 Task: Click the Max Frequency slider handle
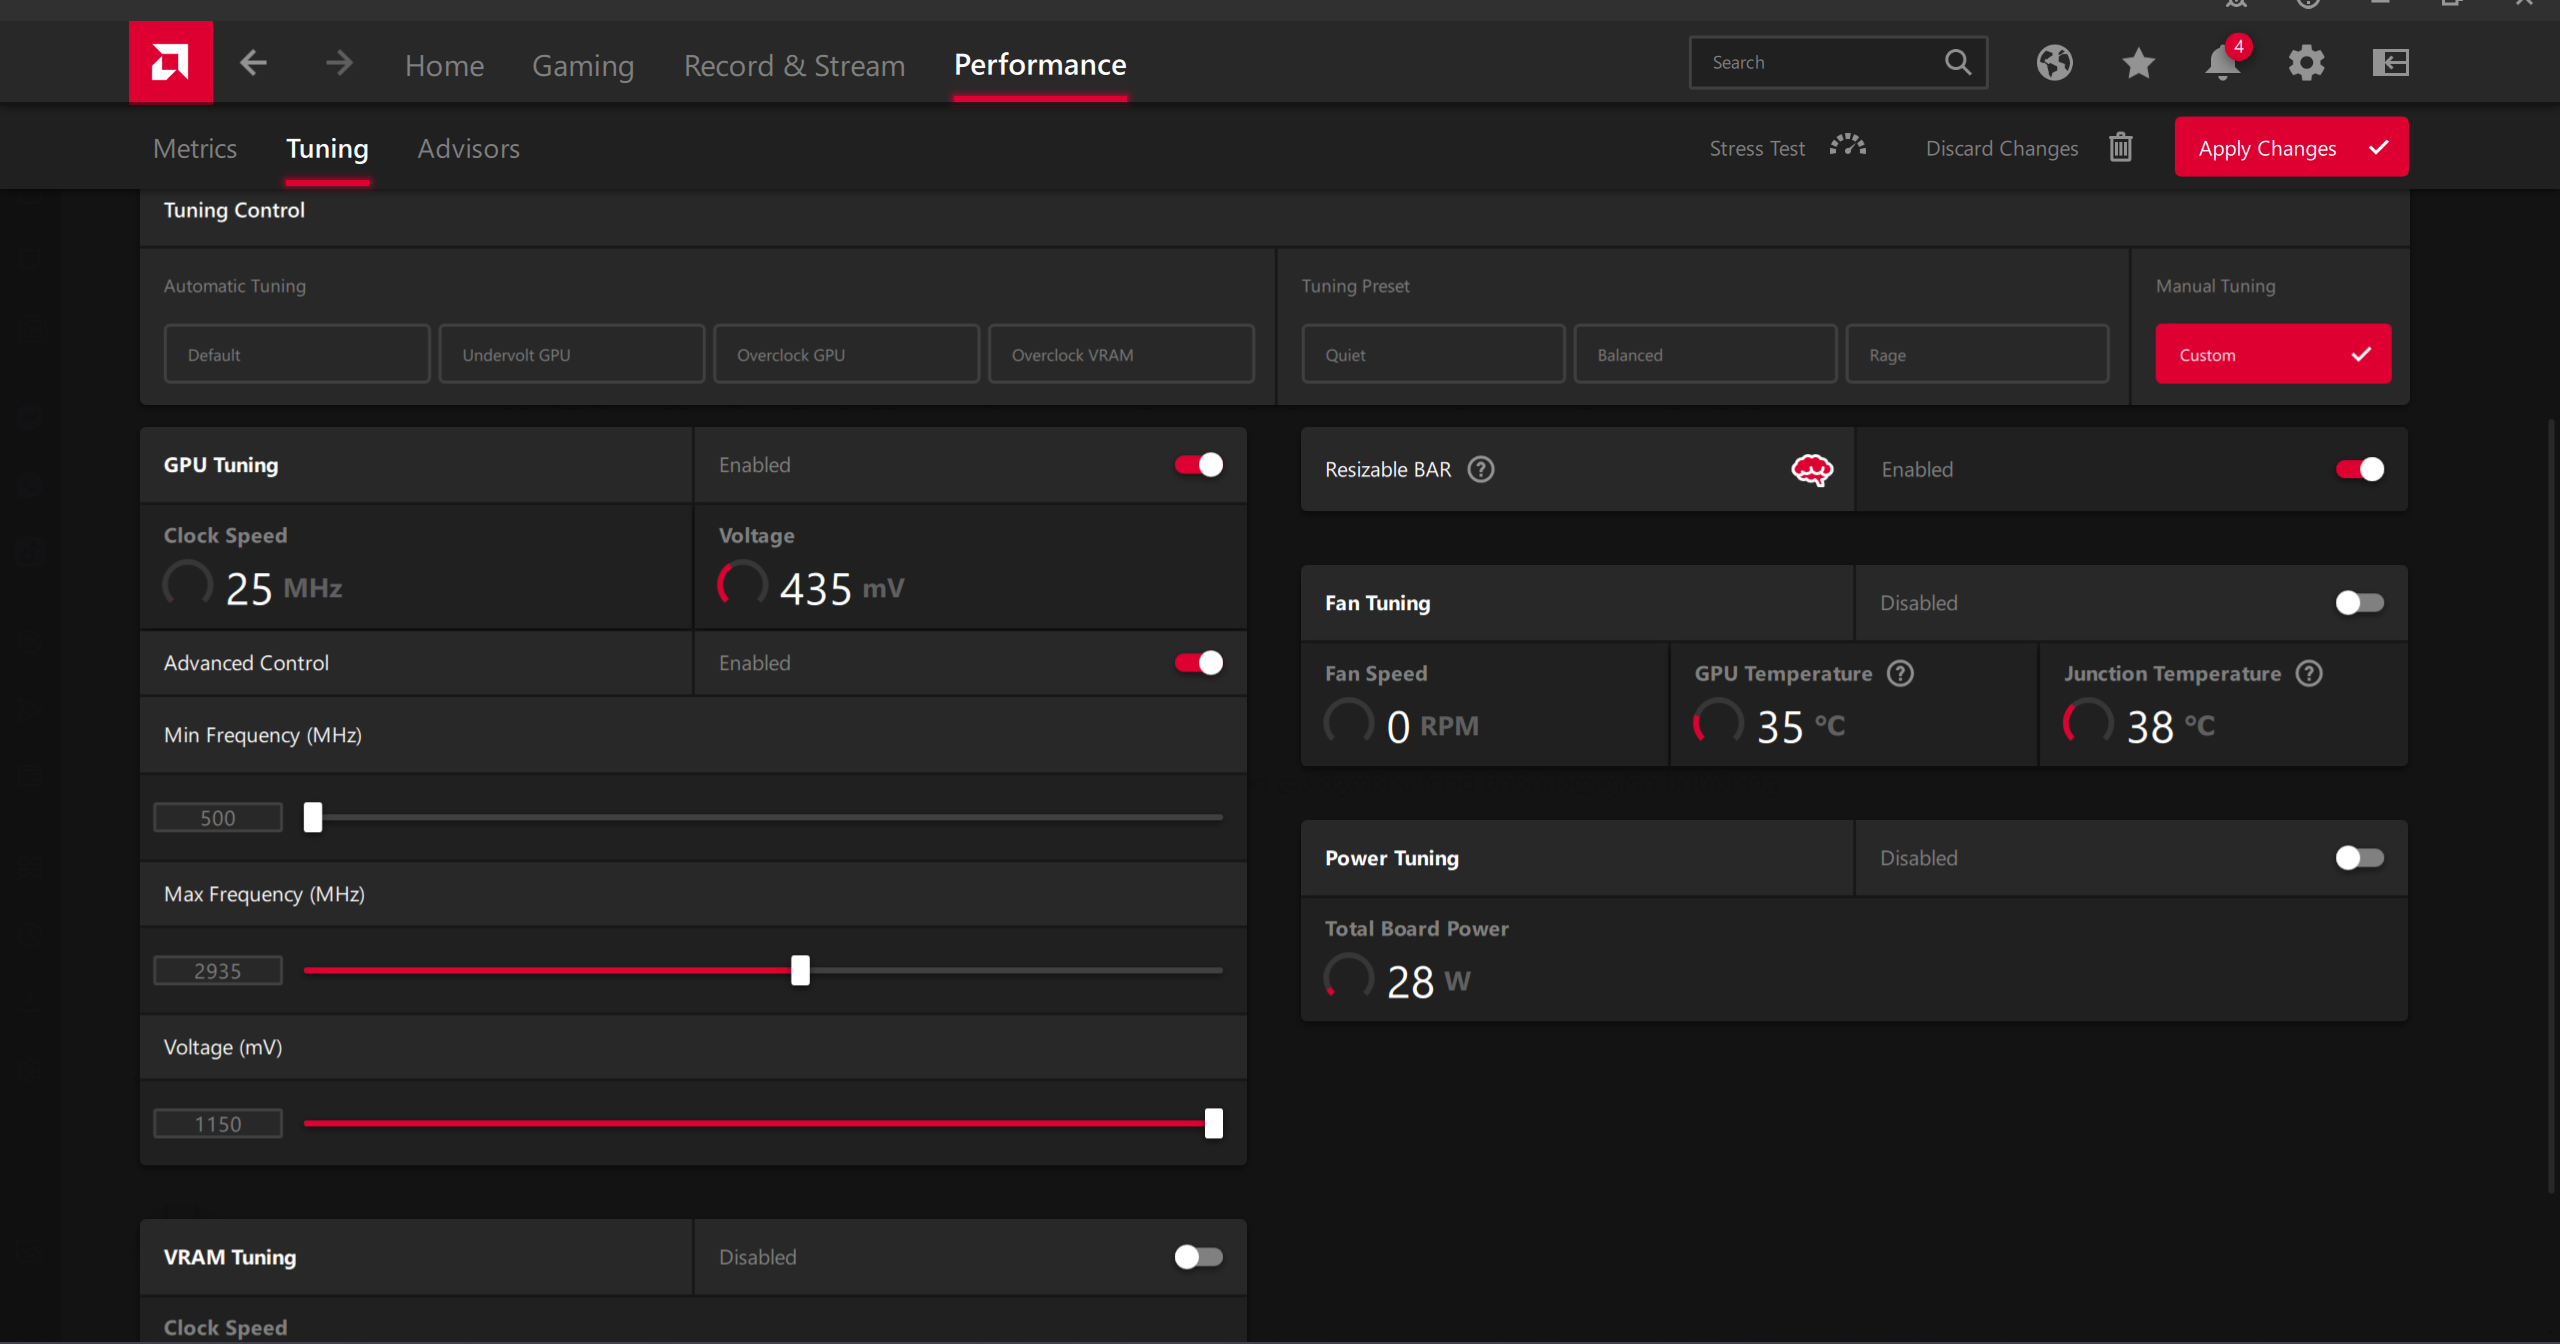point(800,970)
